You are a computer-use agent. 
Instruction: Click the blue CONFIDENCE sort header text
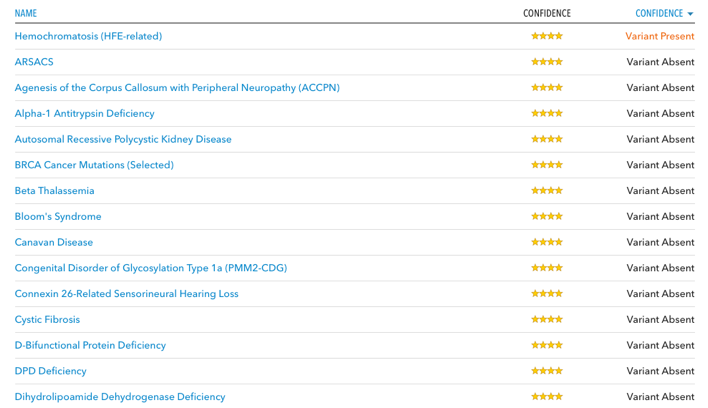[x=659, y=13]
